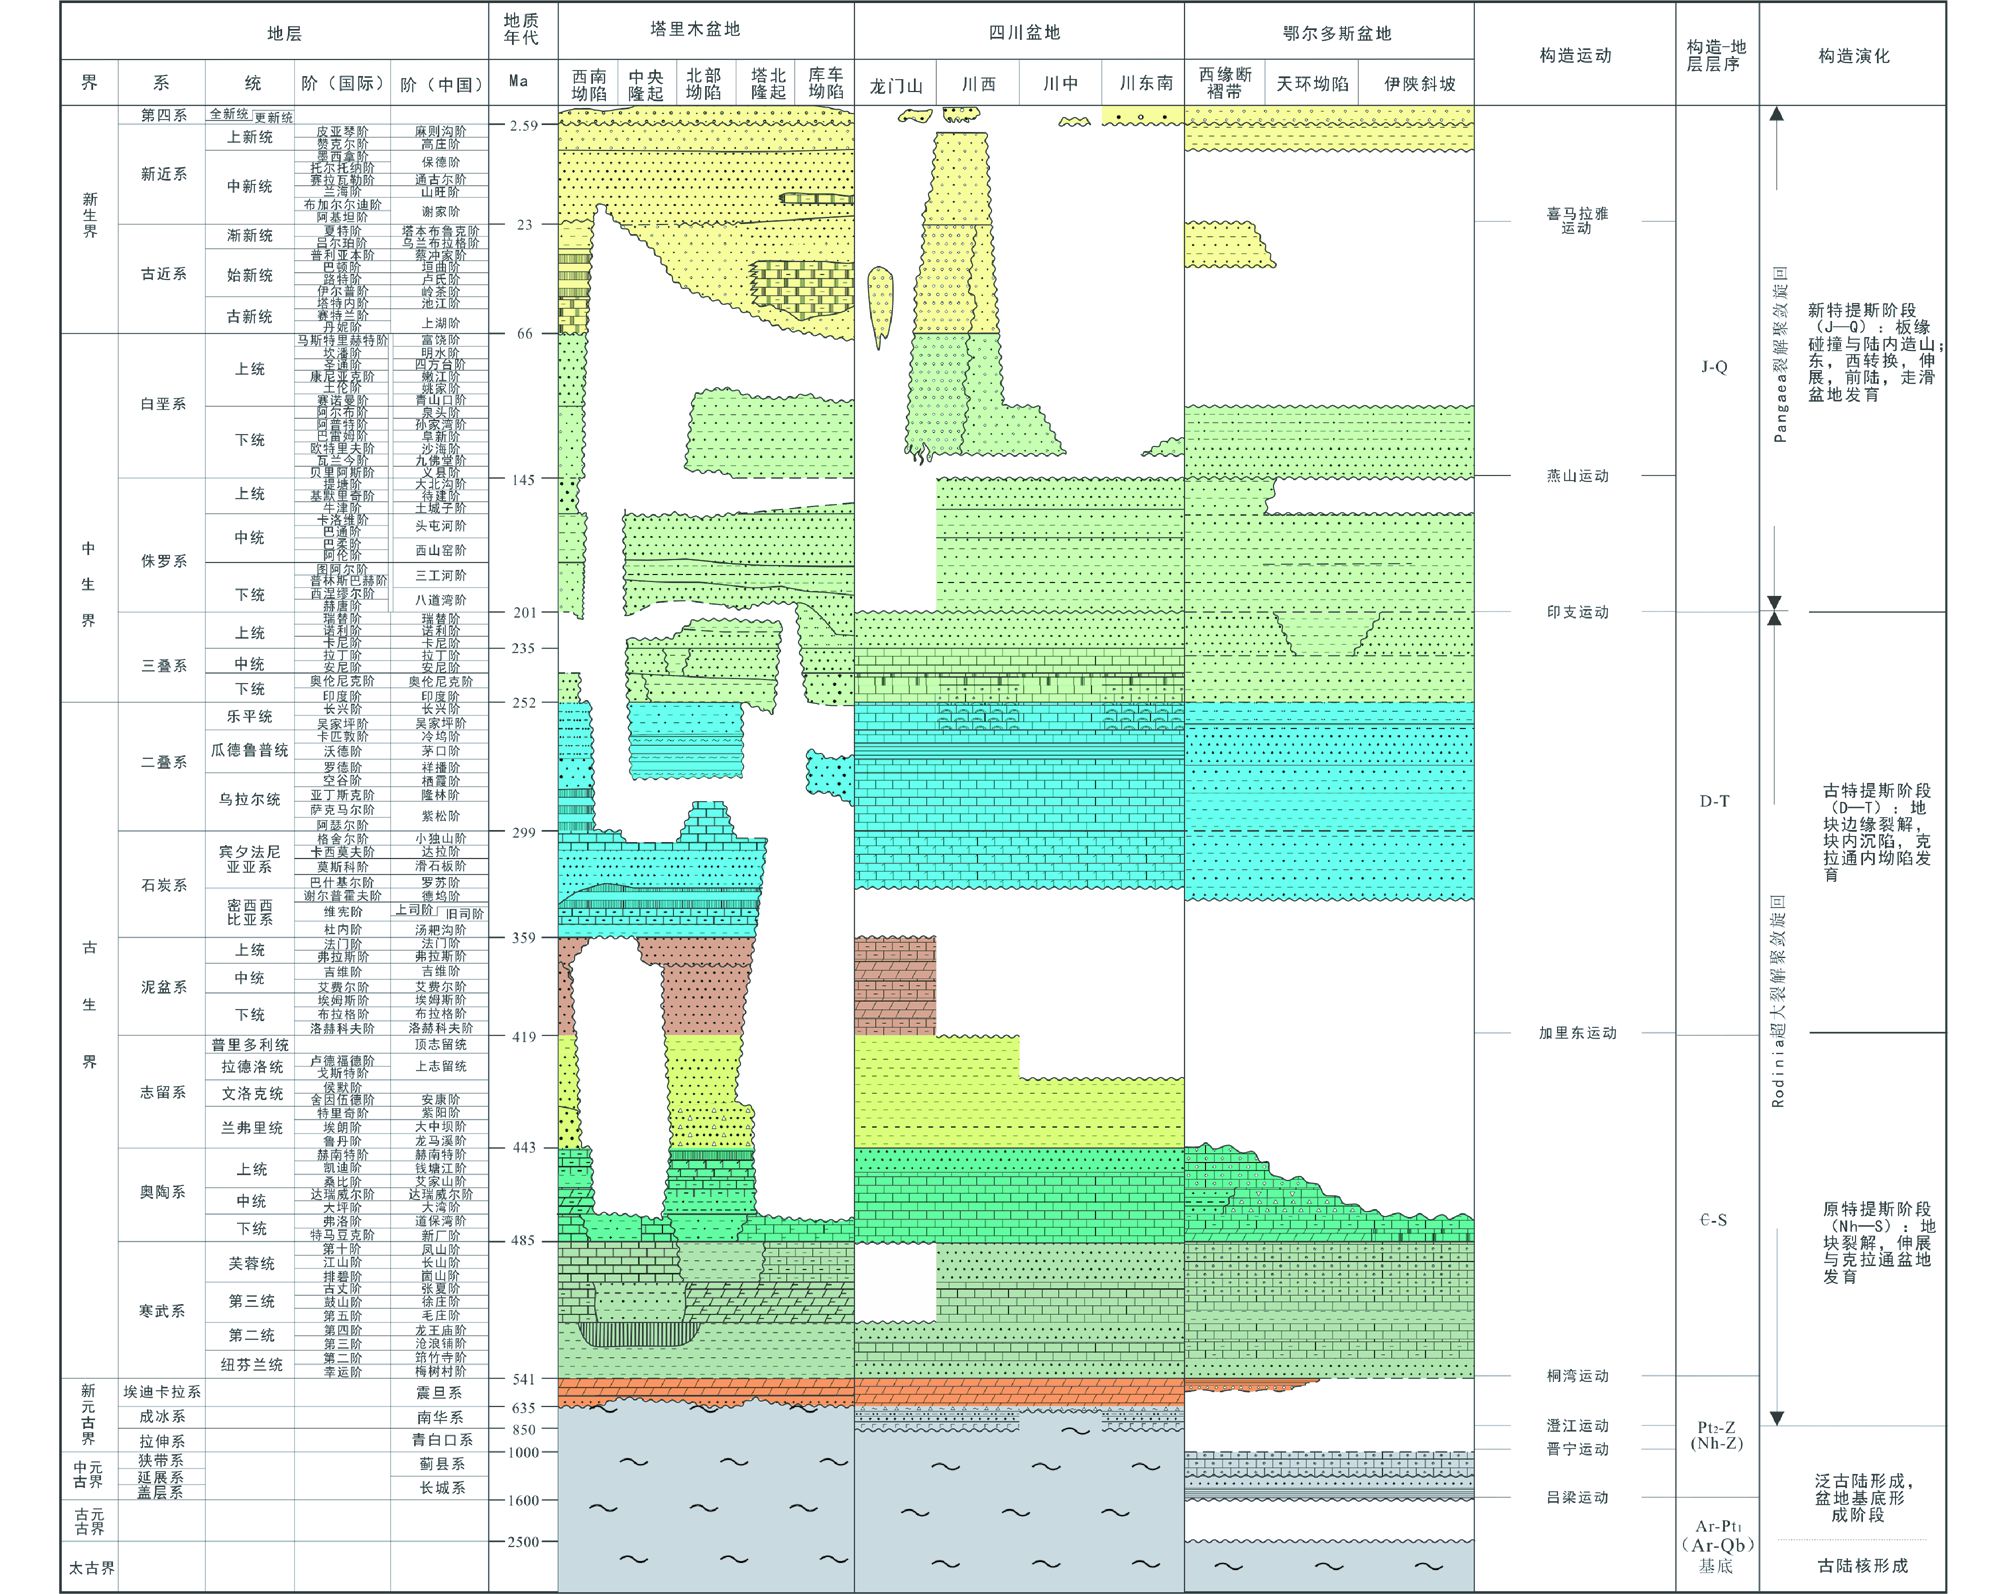
Task: Click the 伊陕斜坡 column header
Action: tap(1420, 84)
